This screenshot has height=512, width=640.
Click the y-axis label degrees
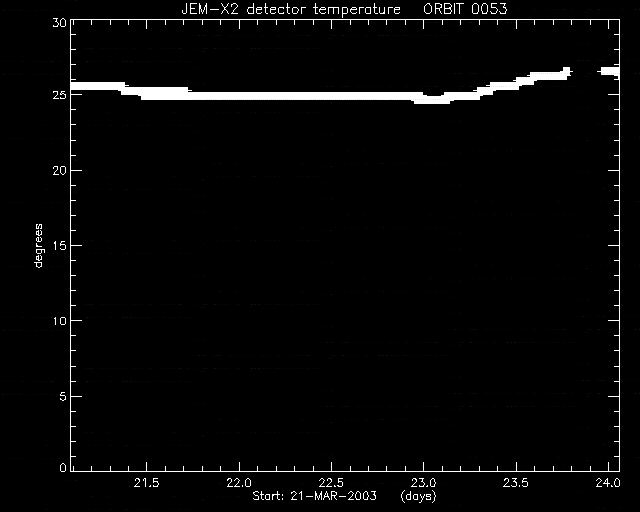pyautogui.click(x=38, y=246)
